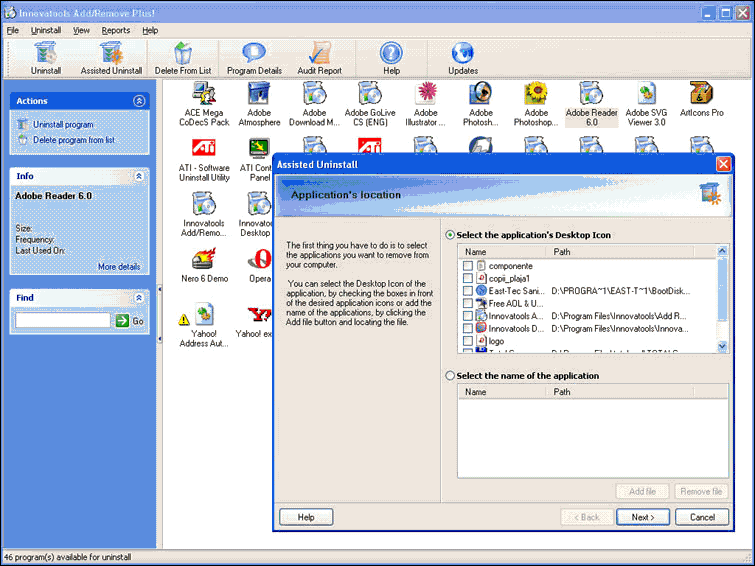The image size is (755, 566).
Task: Click the sidebar splitter collapse handle
Action: [160, 314]
